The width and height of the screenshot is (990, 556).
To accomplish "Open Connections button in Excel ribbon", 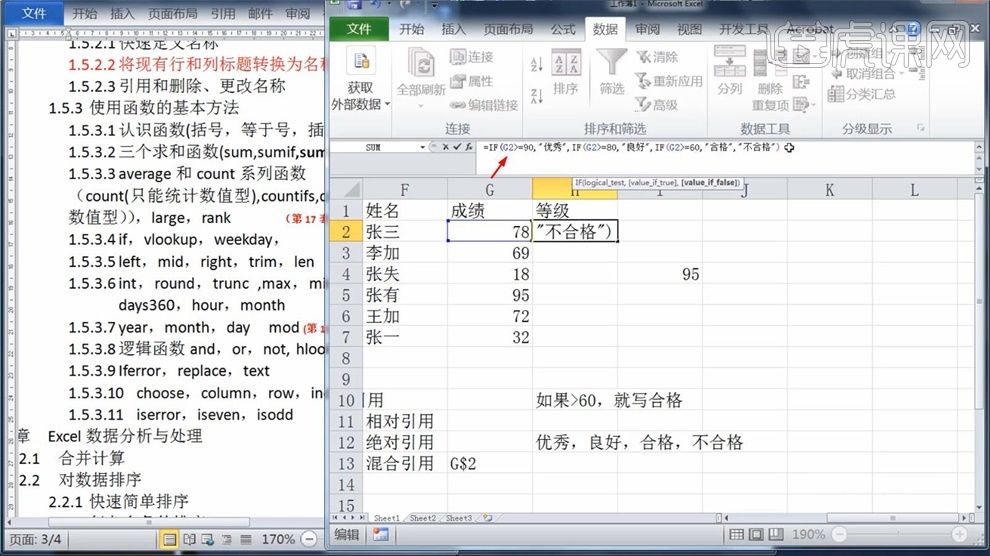I will [472, 57].
